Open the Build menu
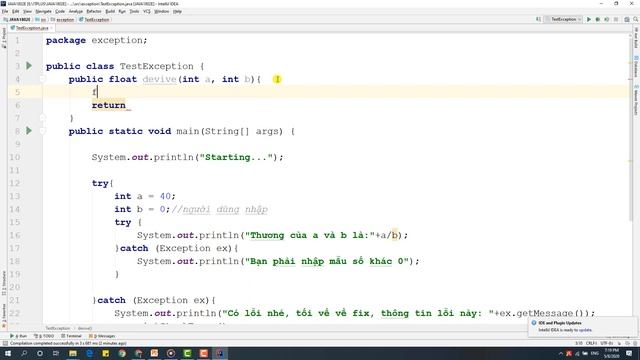The width and height of the screenshot is (640, 360). click(x=110, y=11)
